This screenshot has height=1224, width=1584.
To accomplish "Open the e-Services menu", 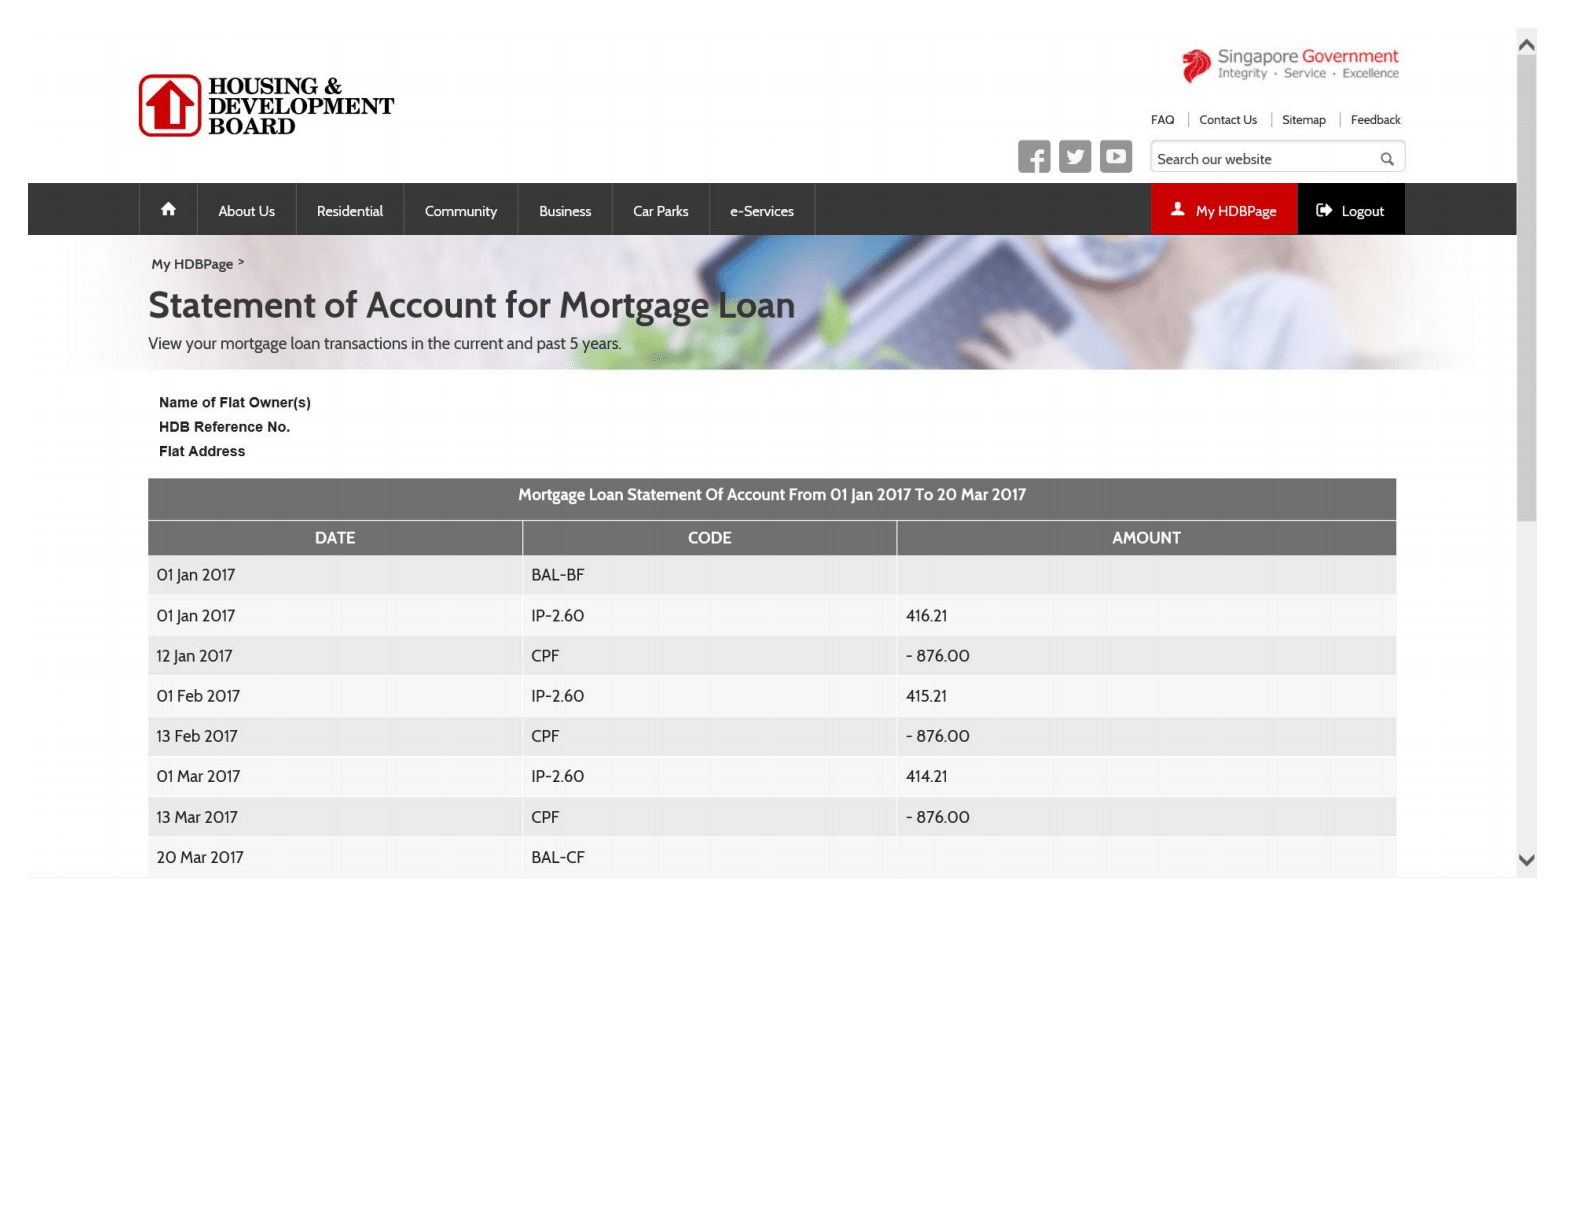I will 762,210.
